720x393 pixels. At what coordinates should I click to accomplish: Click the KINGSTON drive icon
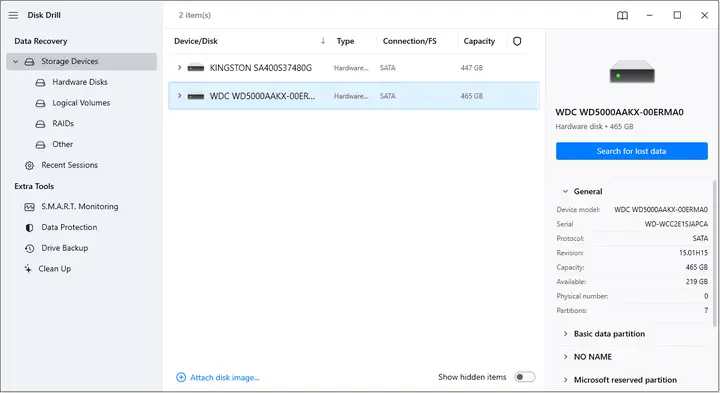196,68
